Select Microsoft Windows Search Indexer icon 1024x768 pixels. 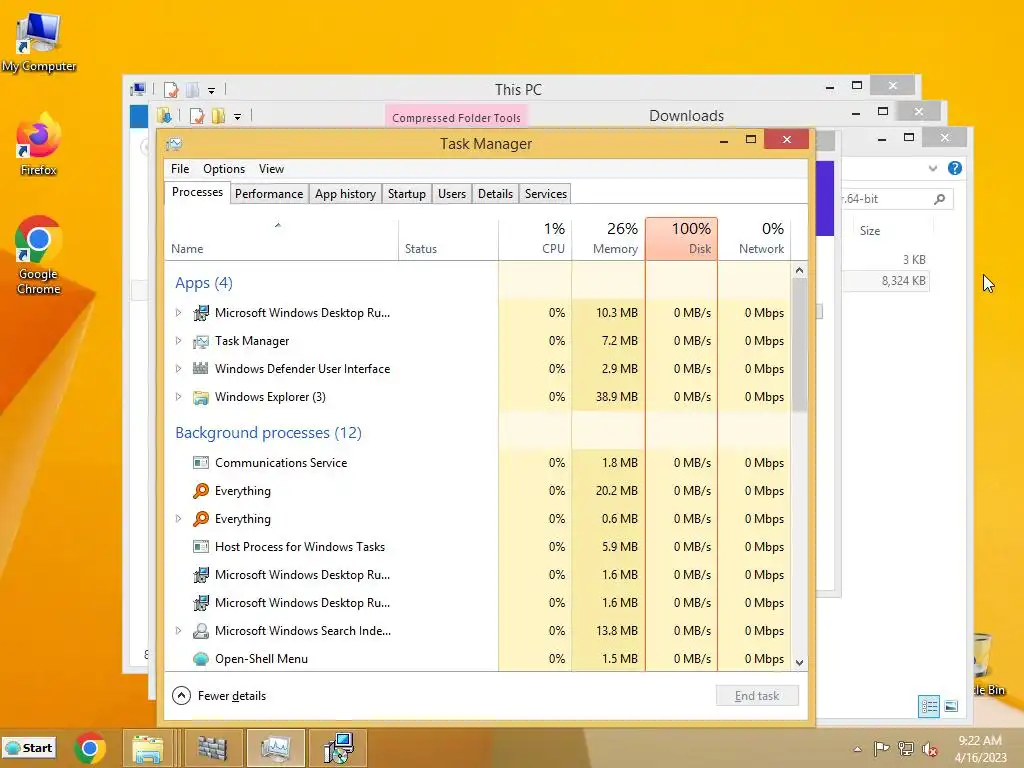[201, 631]
